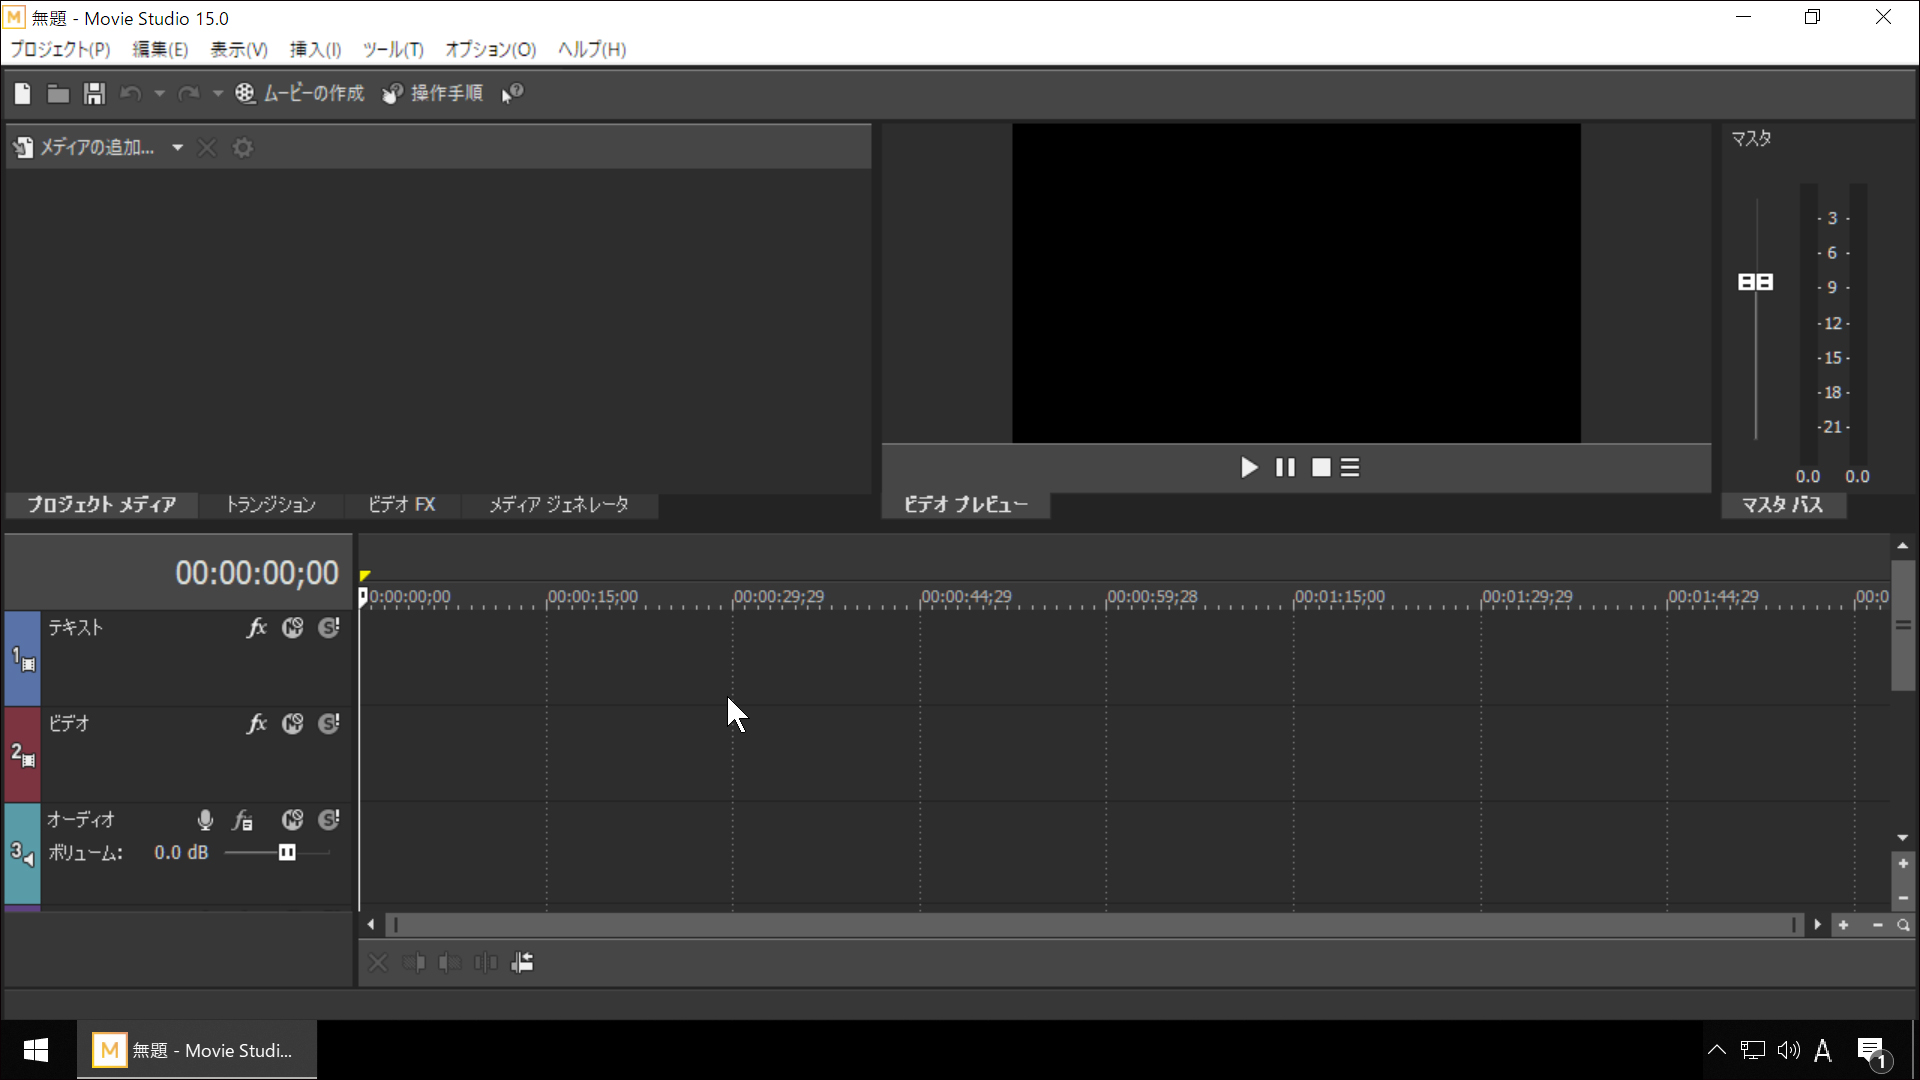Open track FX on ビデオ track
The image size is (1920, 1080).
tap(257, 723)
